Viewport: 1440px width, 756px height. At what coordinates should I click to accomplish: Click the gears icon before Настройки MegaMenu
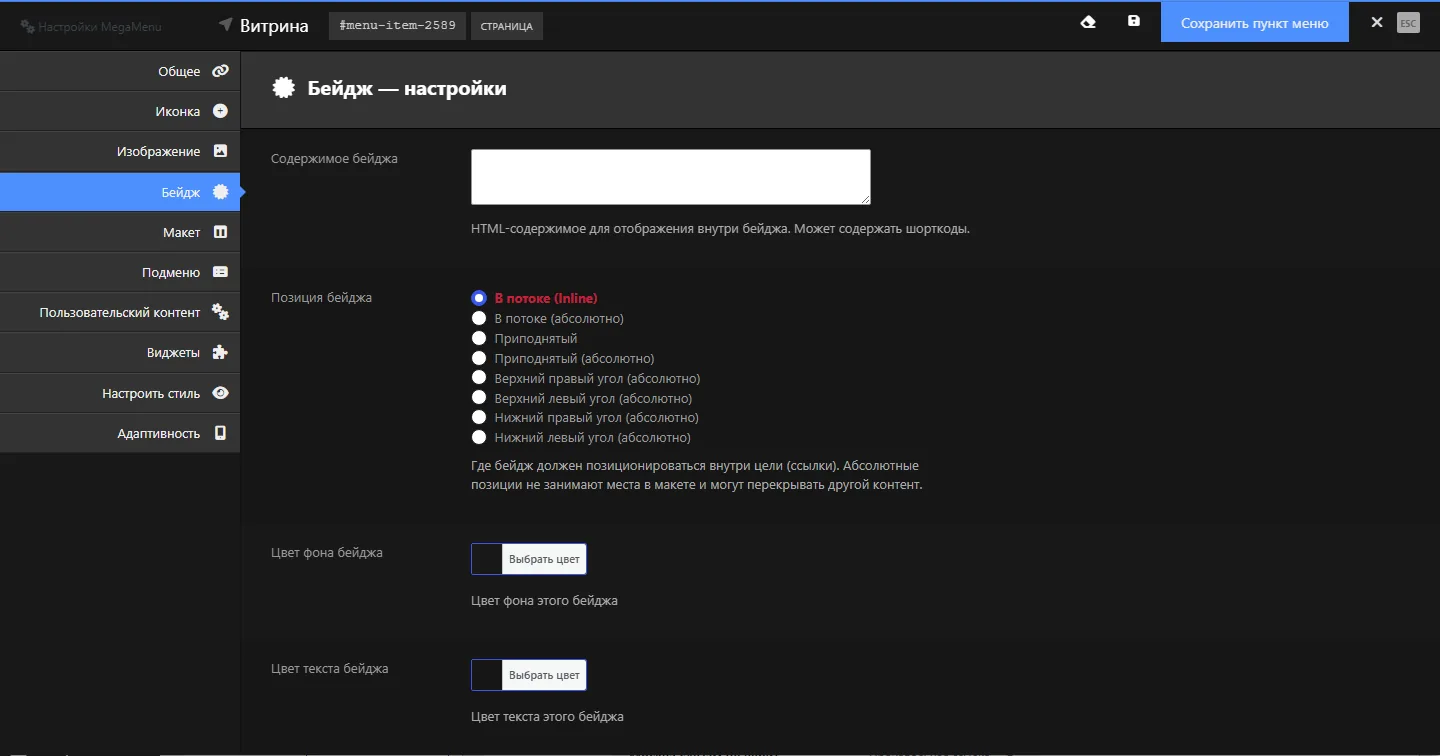pyautogui.click(x=28, y=27)
